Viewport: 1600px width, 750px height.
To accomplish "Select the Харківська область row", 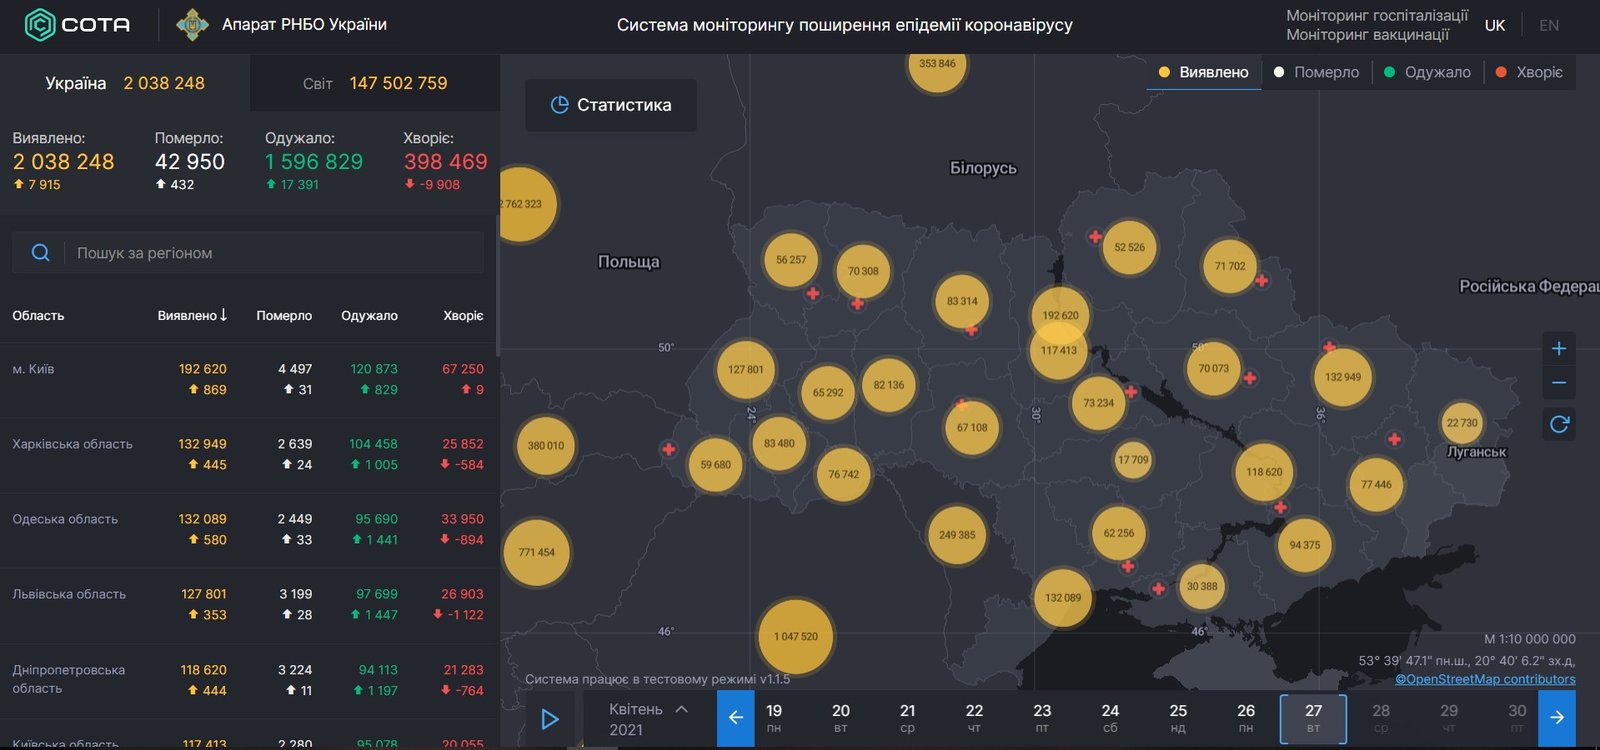I will (248, 455).
